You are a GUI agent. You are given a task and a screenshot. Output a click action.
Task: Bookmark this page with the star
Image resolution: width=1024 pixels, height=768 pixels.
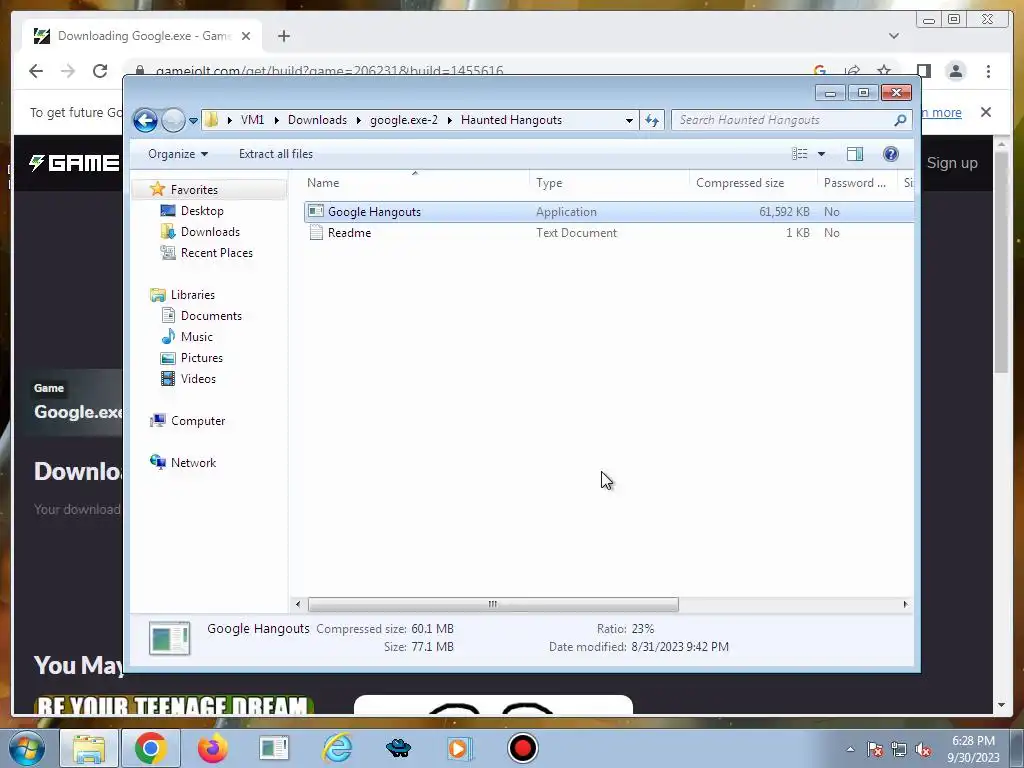click(884, 71)
